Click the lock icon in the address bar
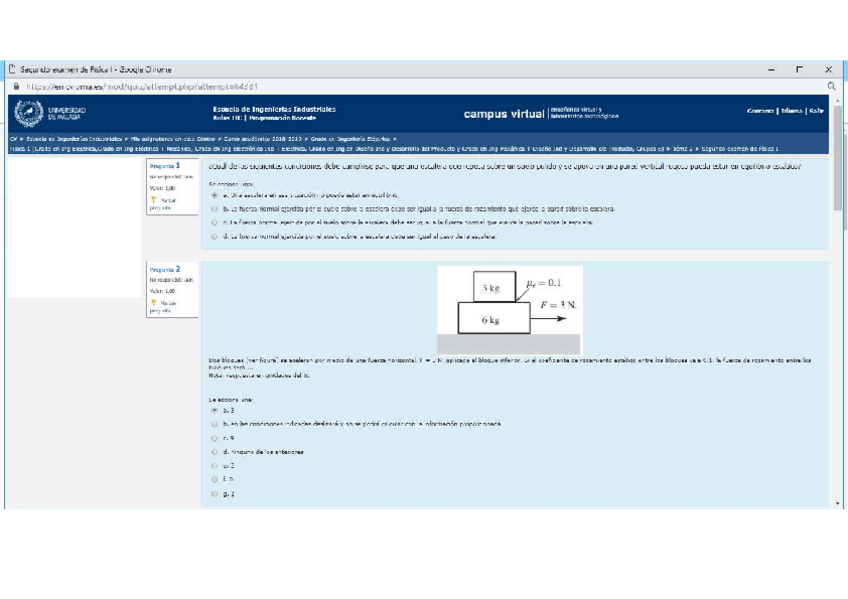The height and width of the screenshot is (599, 848). coord(16,86)
